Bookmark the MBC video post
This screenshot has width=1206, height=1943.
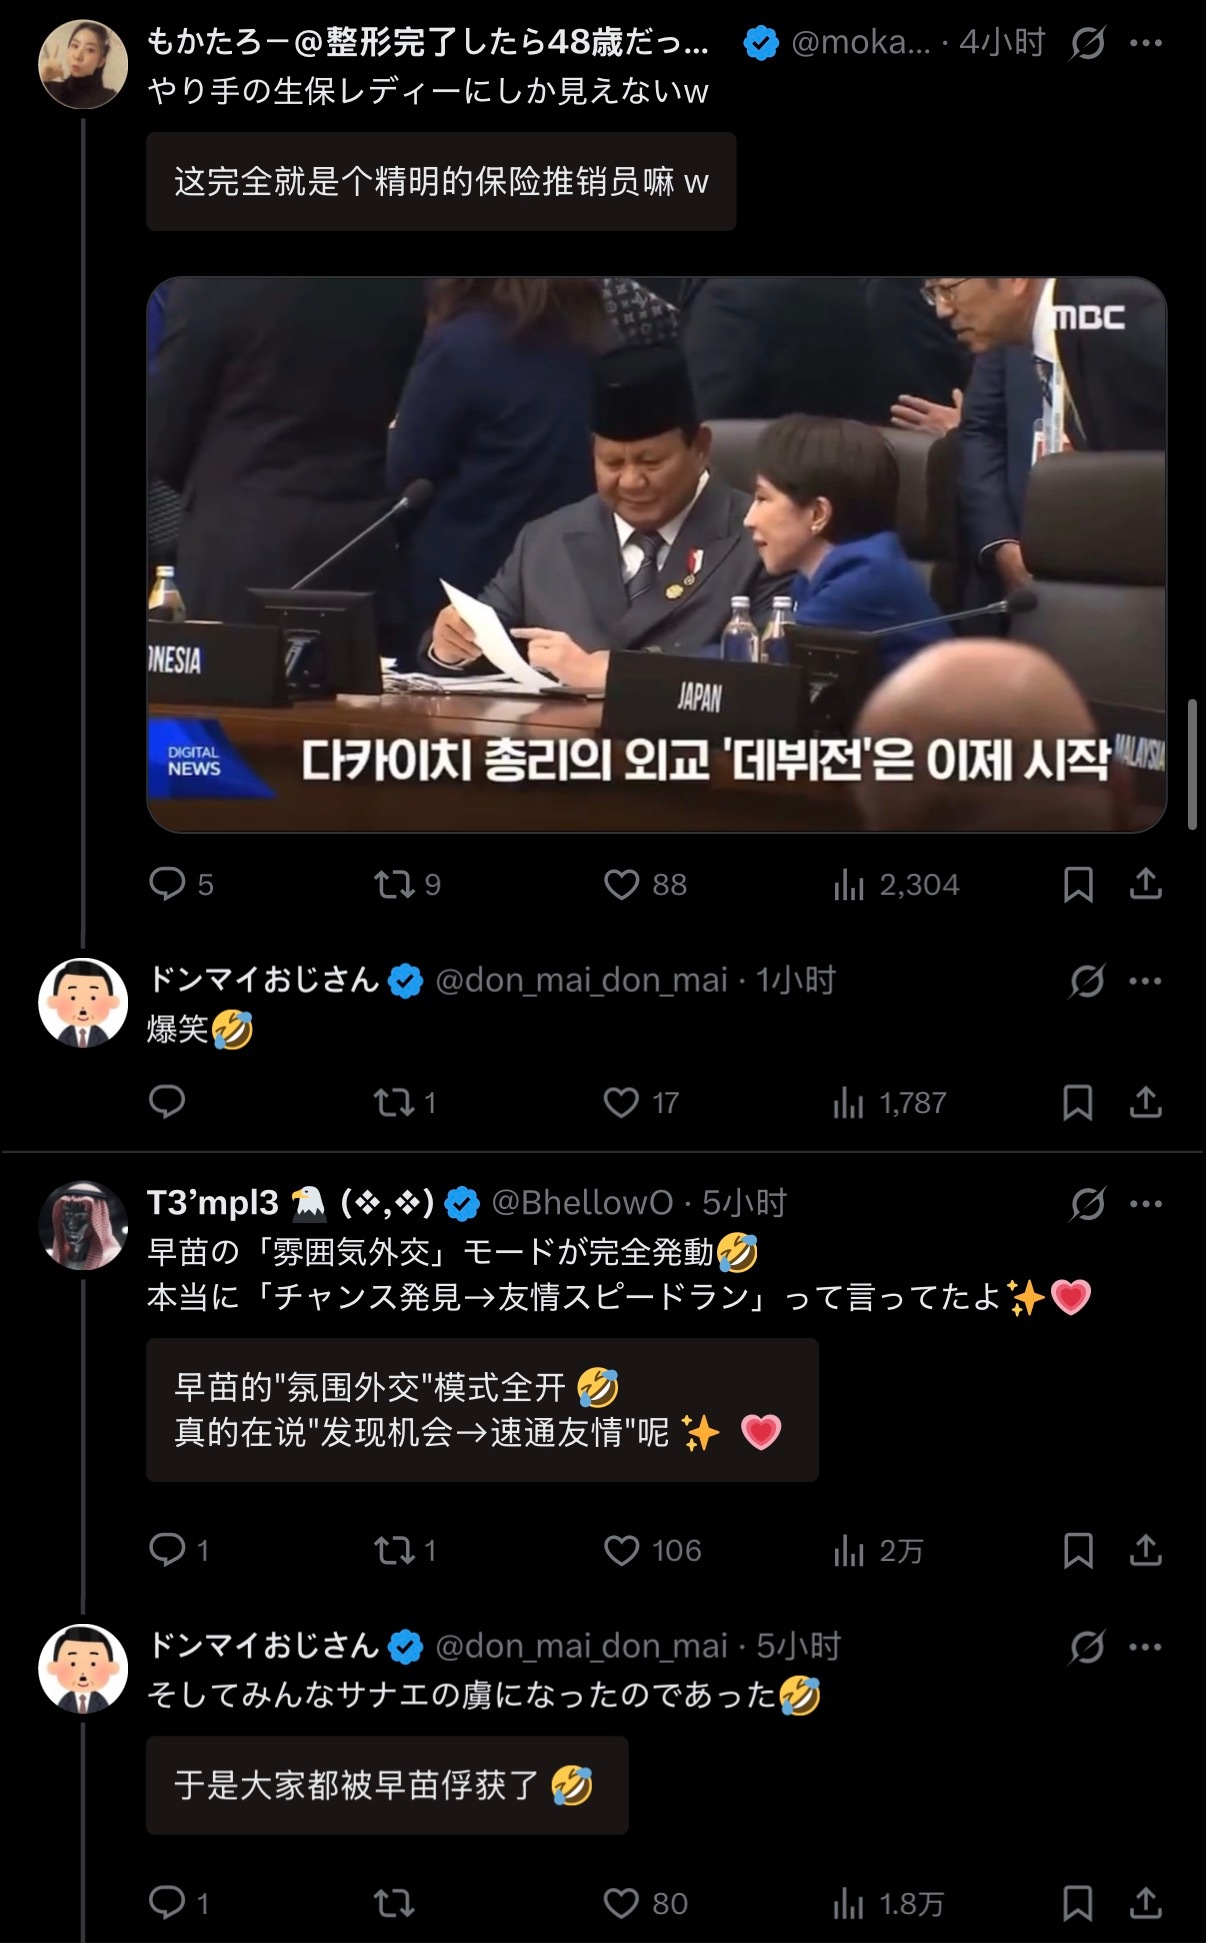point(1077,884)
